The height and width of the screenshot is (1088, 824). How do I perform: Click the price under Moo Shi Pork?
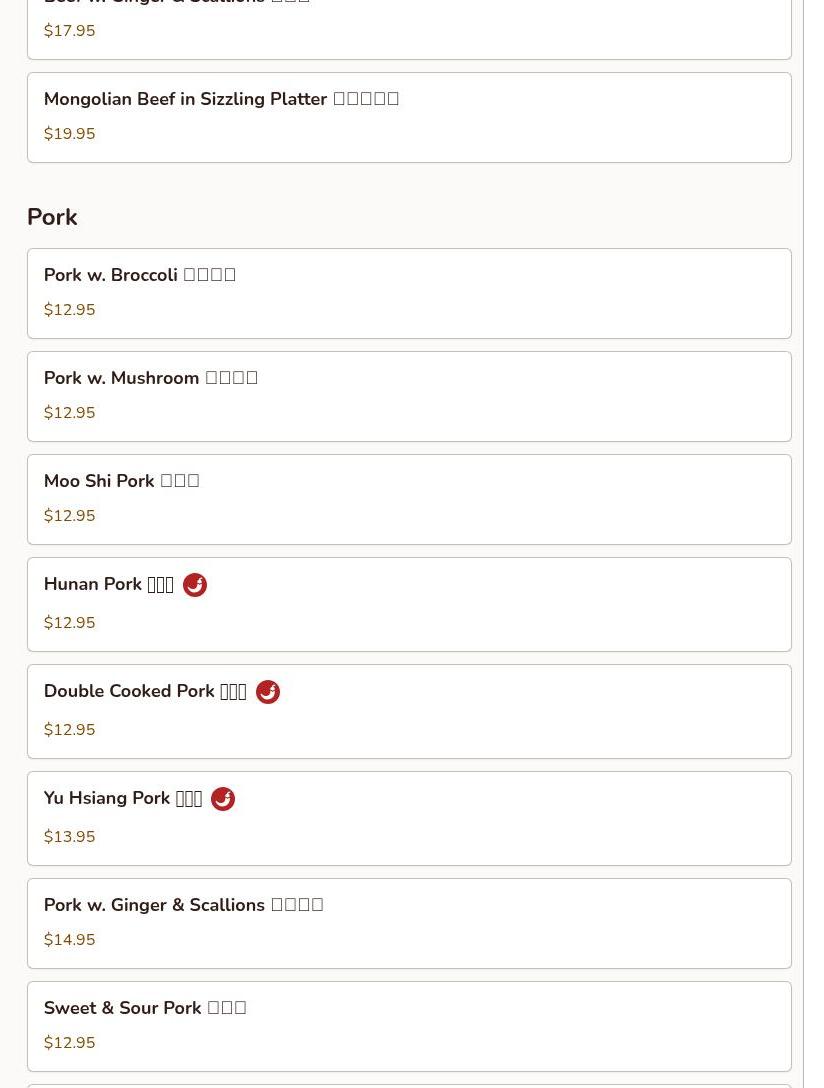(70, 516)
